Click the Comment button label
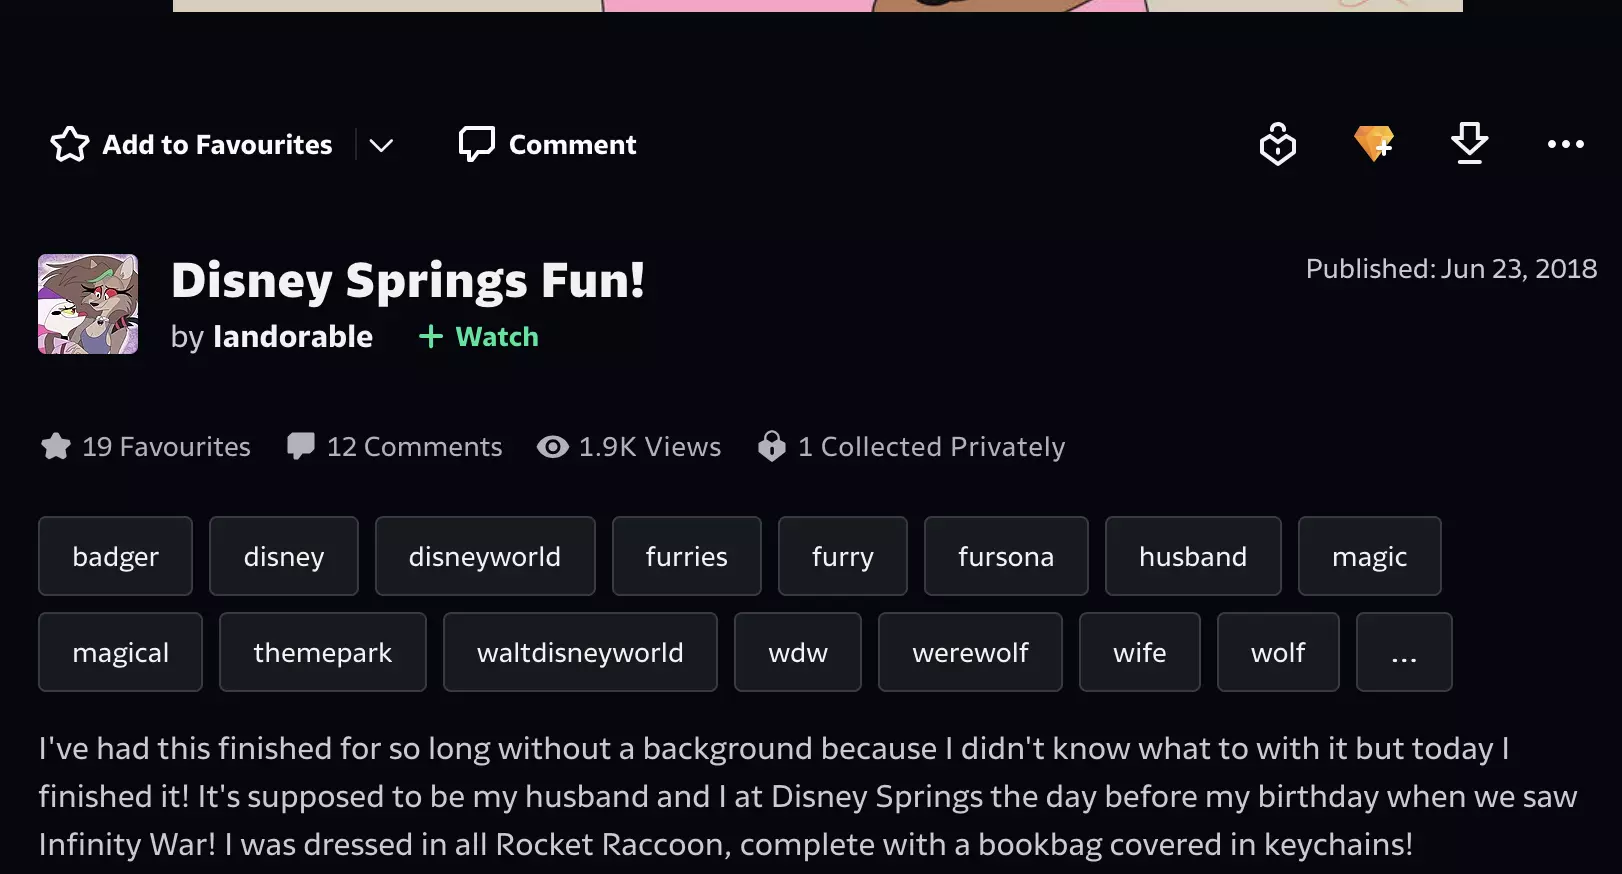Screen dimensions: 1622x874 tap(572, 145)
